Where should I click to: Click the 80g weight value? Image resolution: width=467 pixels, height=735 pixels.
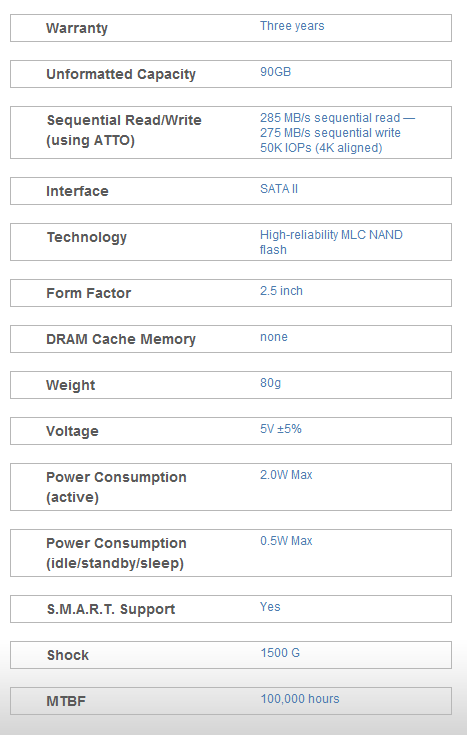click(x=271, y=383)
